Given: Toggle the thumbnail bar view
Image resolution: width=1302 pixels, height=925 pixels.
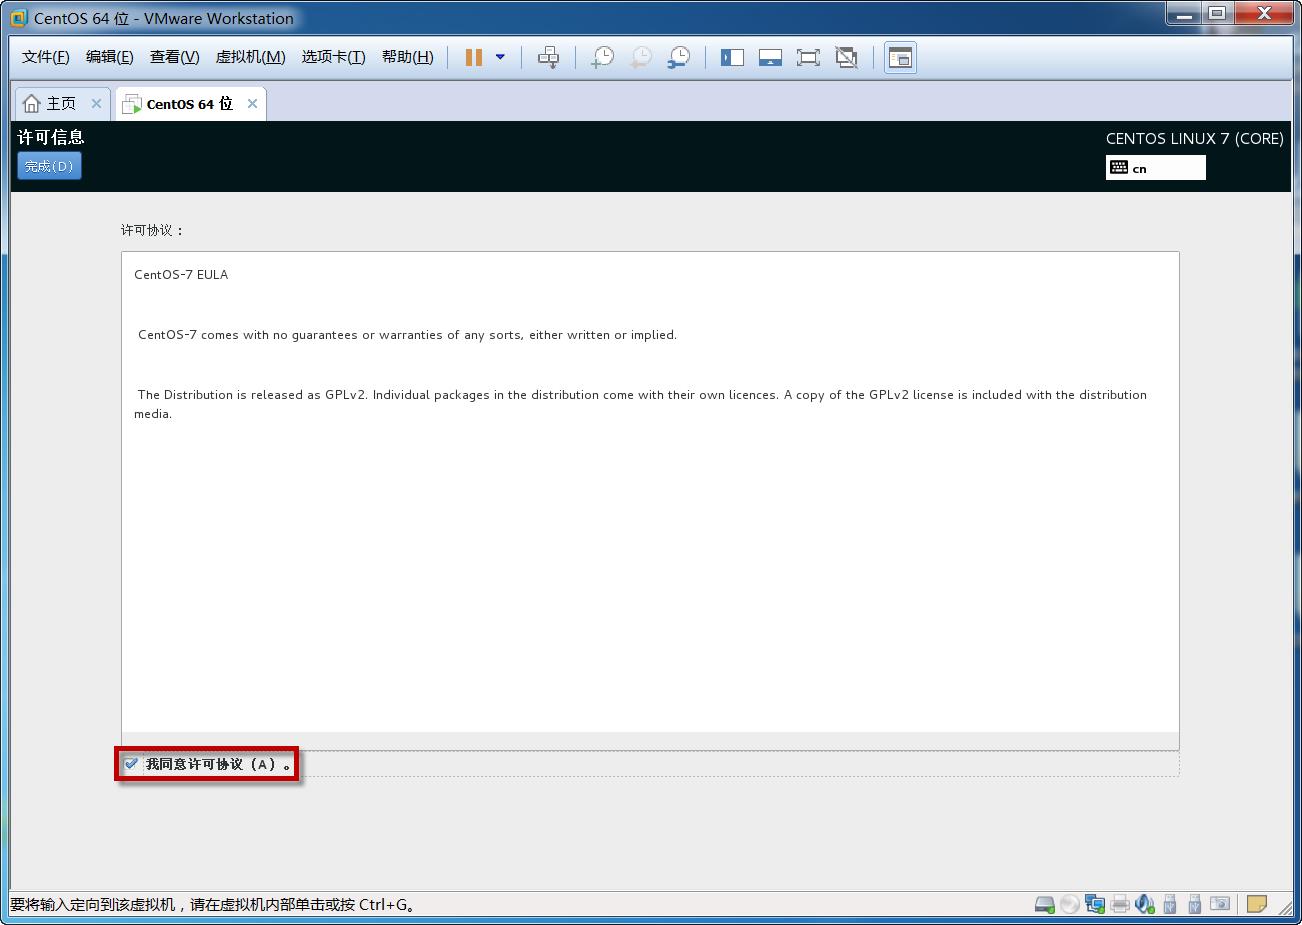Looking at the screenshot, I should pos(770,57).
